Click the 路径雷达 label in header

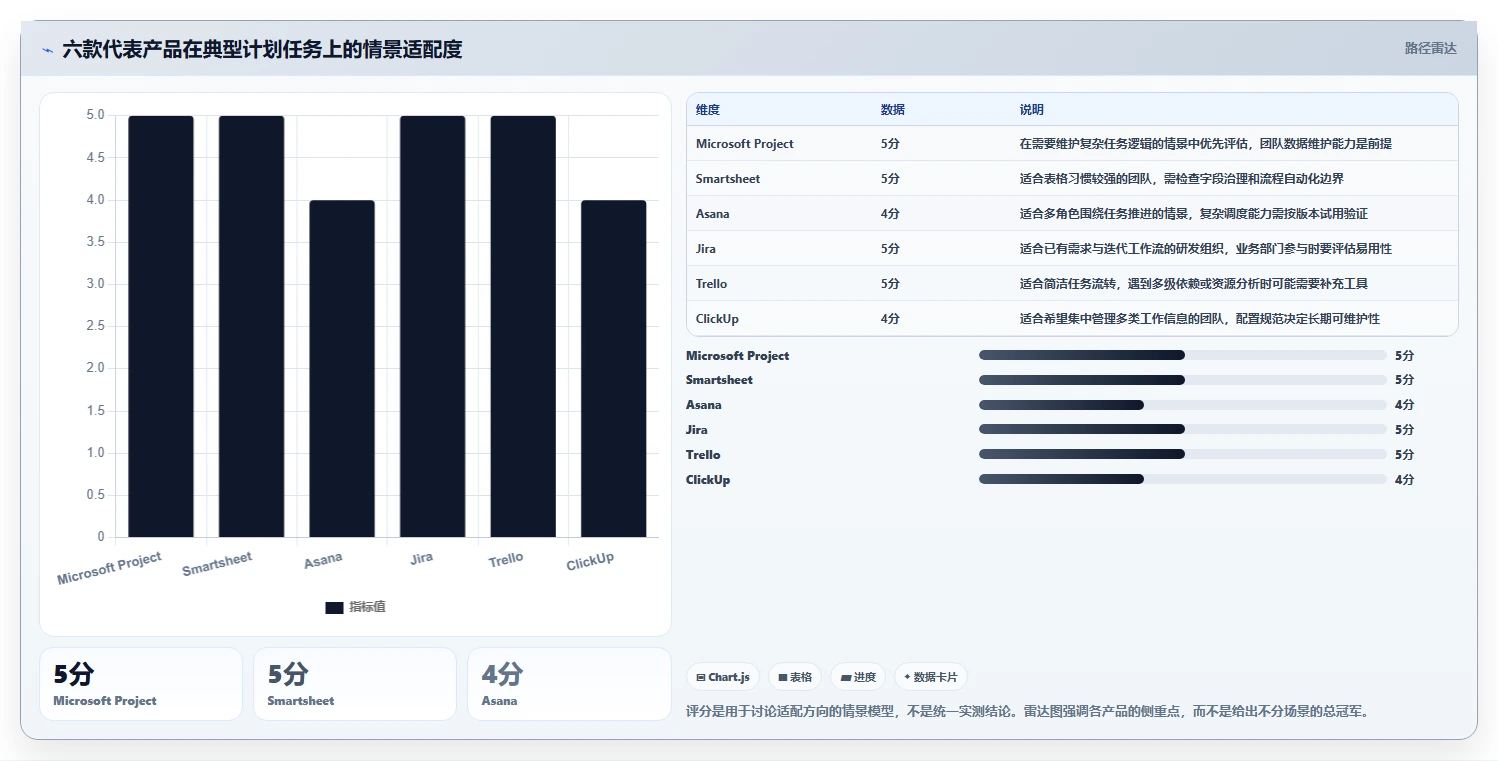(x=1430, y=48)
